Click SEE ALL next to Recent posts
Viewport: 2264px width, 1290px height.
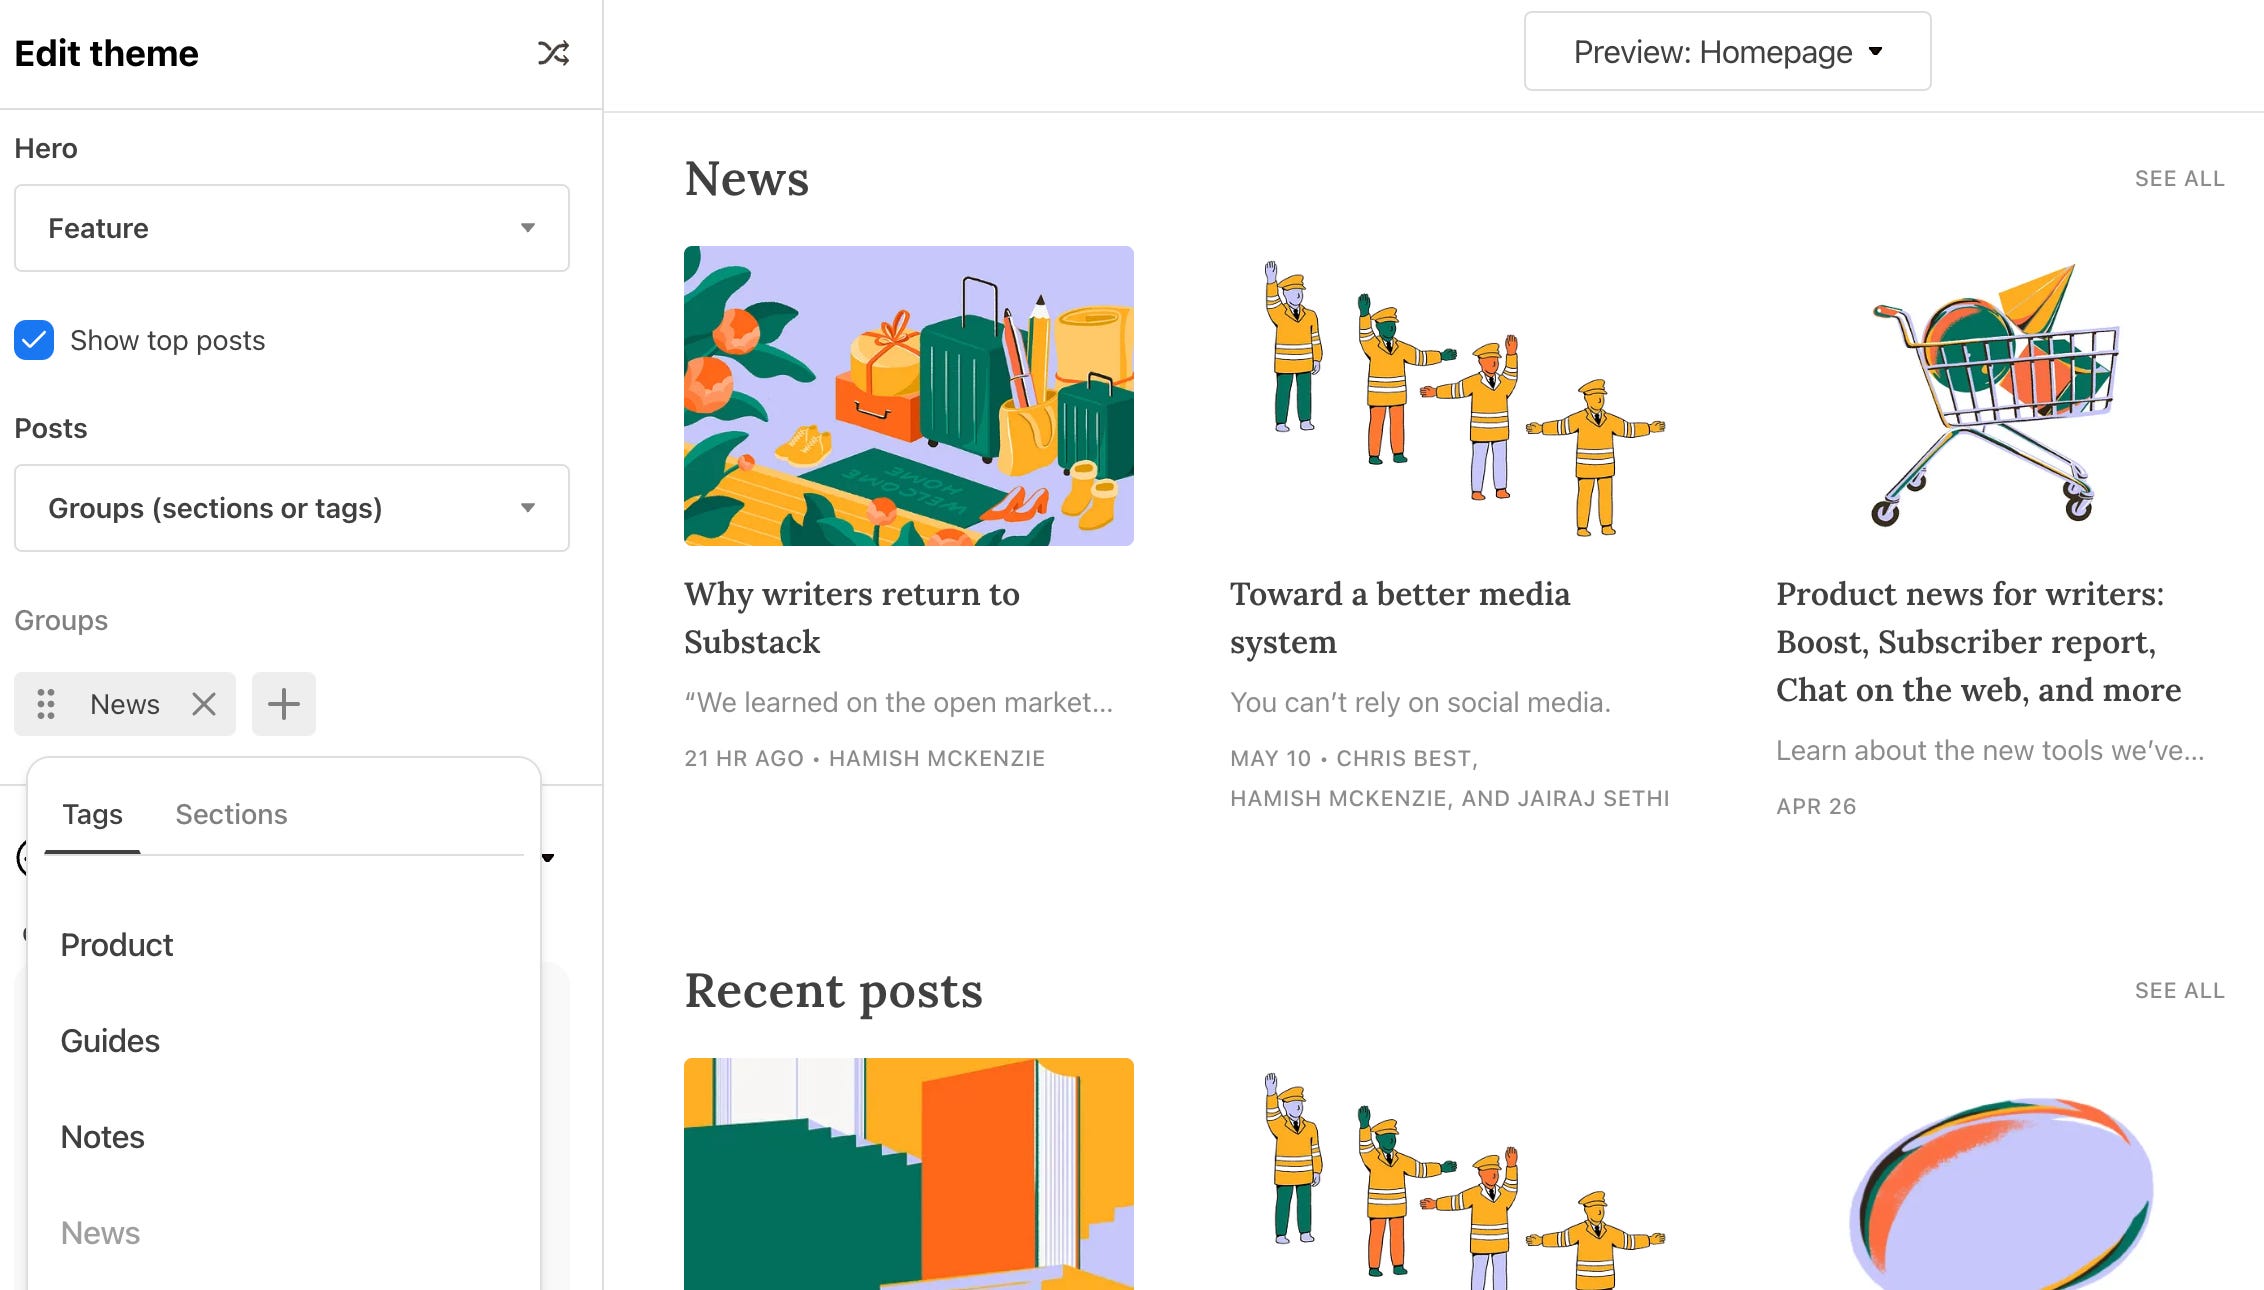[2179, 991]
